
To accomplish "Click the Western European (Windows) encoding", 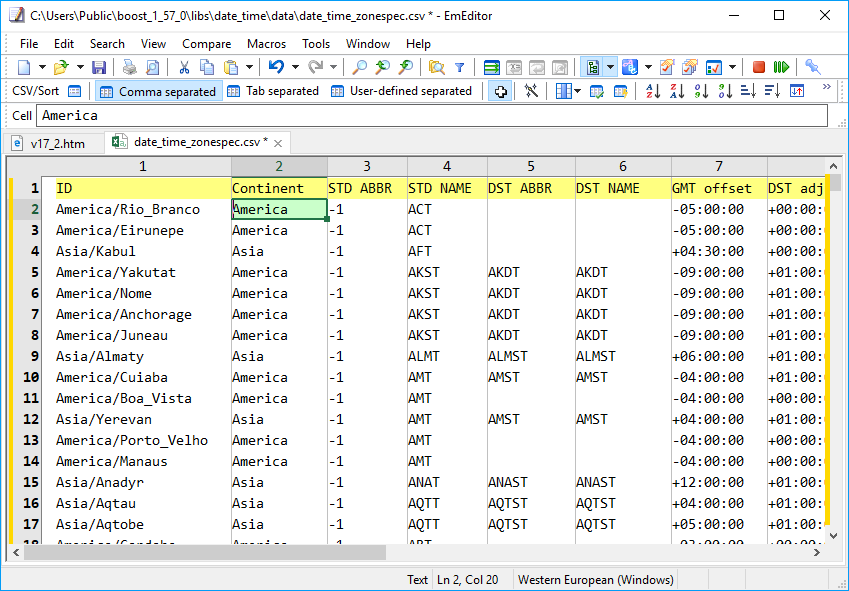I will [x=595, y=579].
